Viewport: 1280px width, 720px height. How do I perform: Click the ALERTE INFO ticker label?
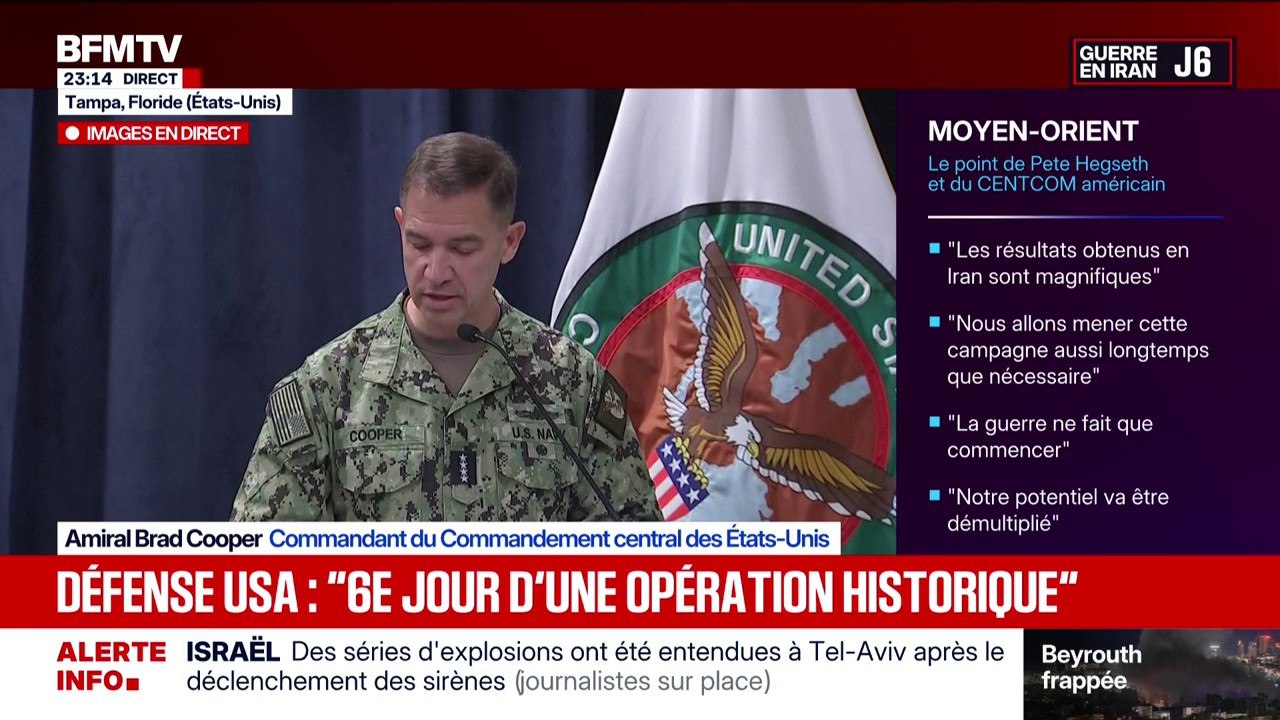[111, 667]
